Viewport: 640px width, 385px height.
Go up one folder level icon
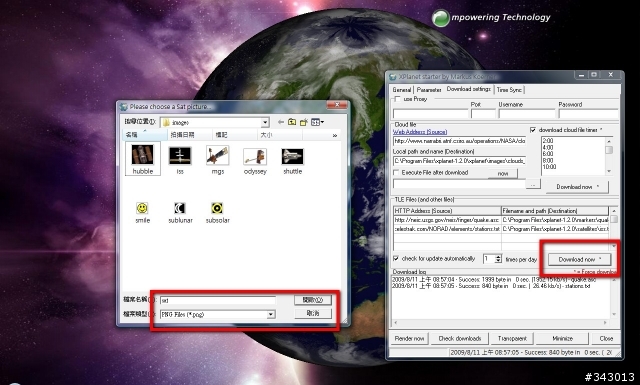[292, 122]
